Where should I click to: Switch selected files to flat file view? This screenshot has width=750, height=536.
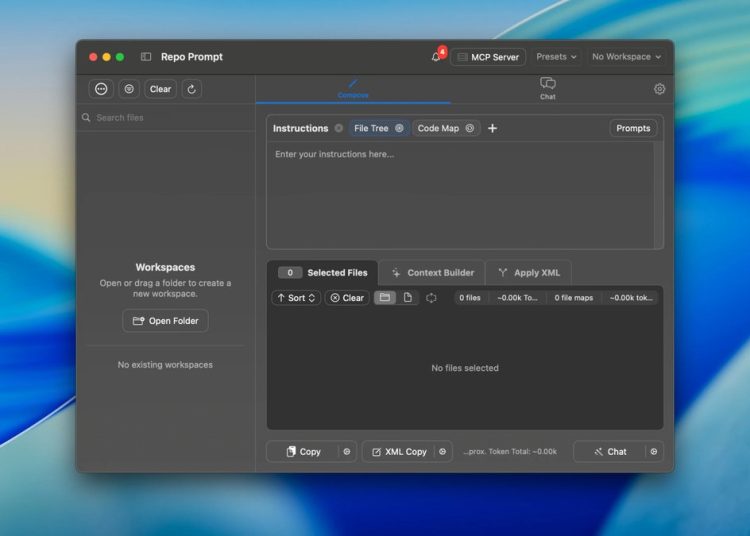point(407,298)
